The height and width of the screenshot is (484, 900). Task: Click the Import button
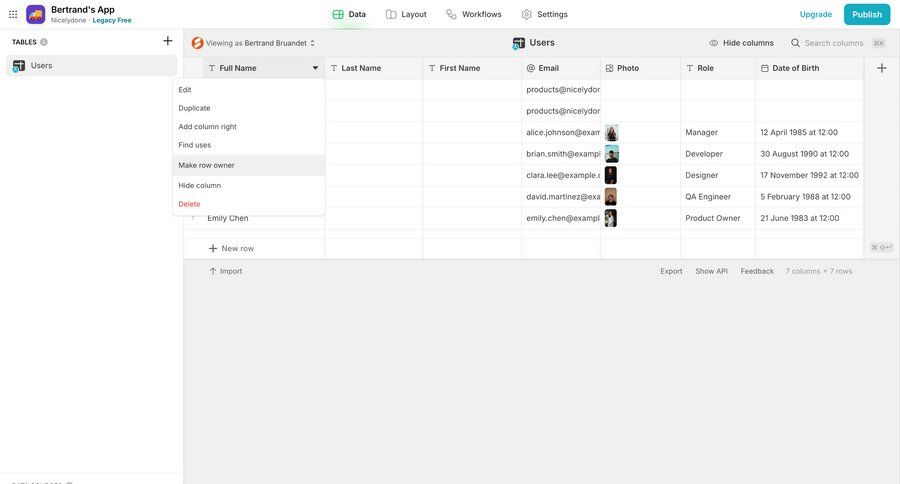tap(226, 271)
